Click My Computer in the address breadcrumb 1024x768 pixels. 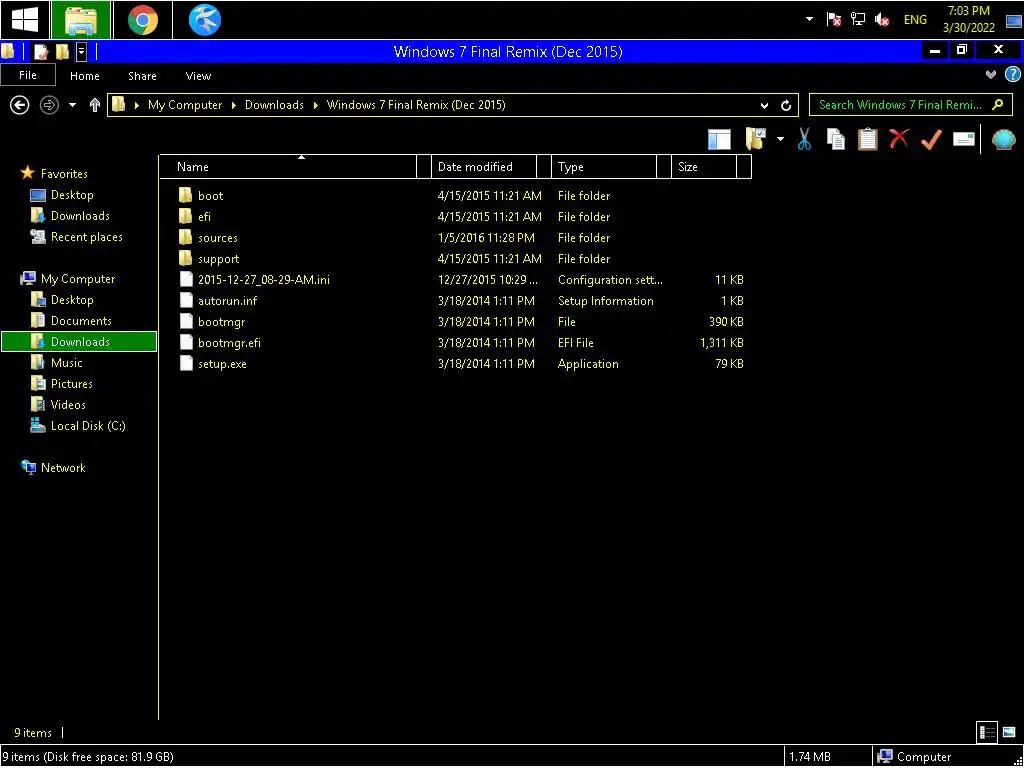point(185,104)
